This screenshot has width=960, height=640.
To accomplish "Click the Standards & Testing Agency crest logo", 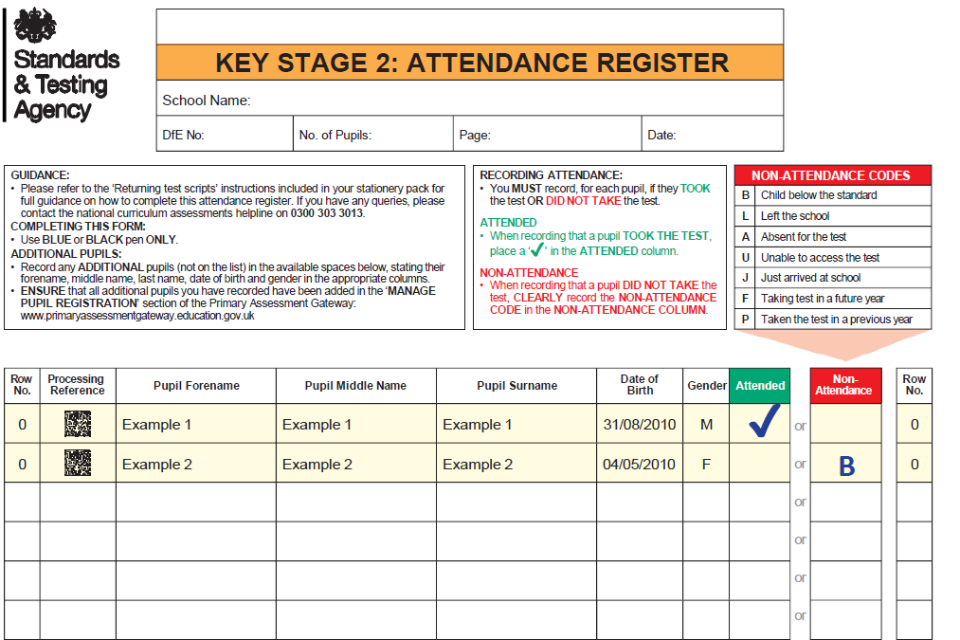I will [x=34, y=24].
